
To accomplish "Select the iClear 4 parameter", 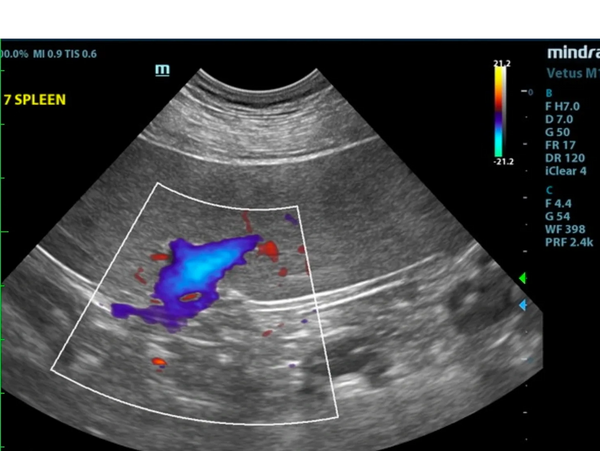I will [x=568, y=172].
